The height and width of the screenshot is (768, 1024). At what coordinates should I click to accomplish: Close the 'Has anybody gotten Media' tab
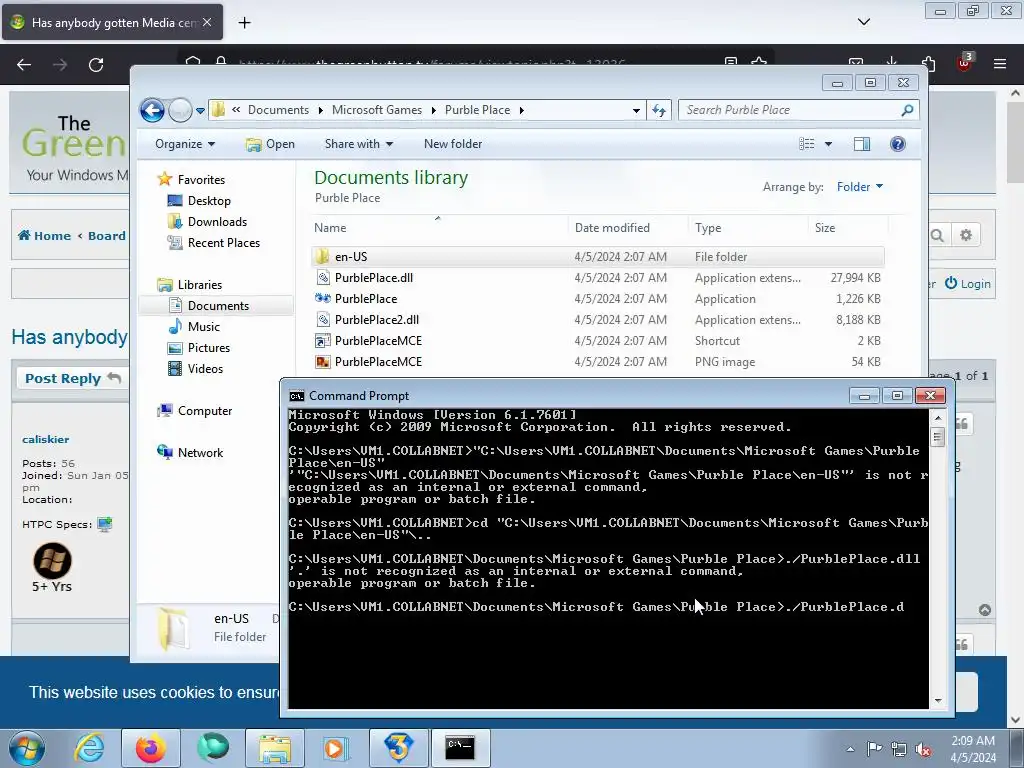[207, 22]
